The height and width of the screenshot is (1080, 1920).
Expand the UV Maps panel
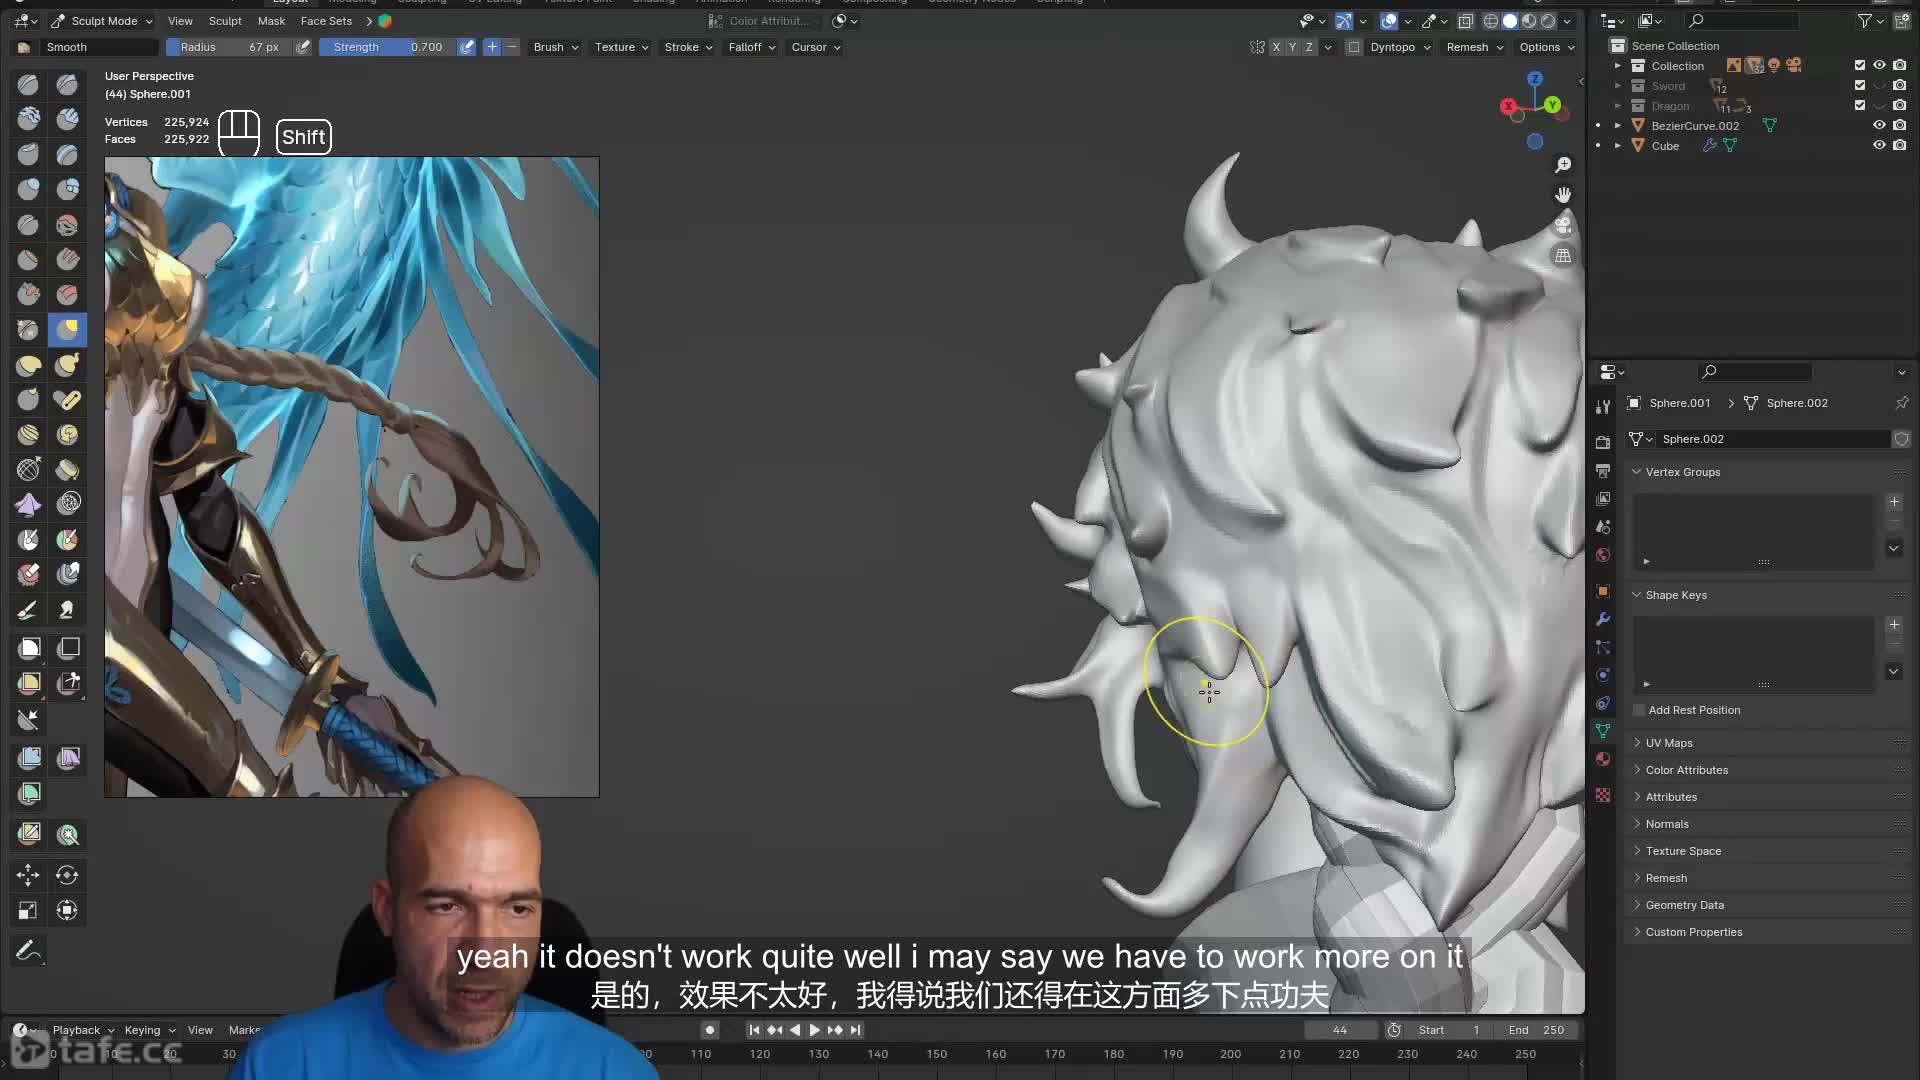[x=1668, y=743]
